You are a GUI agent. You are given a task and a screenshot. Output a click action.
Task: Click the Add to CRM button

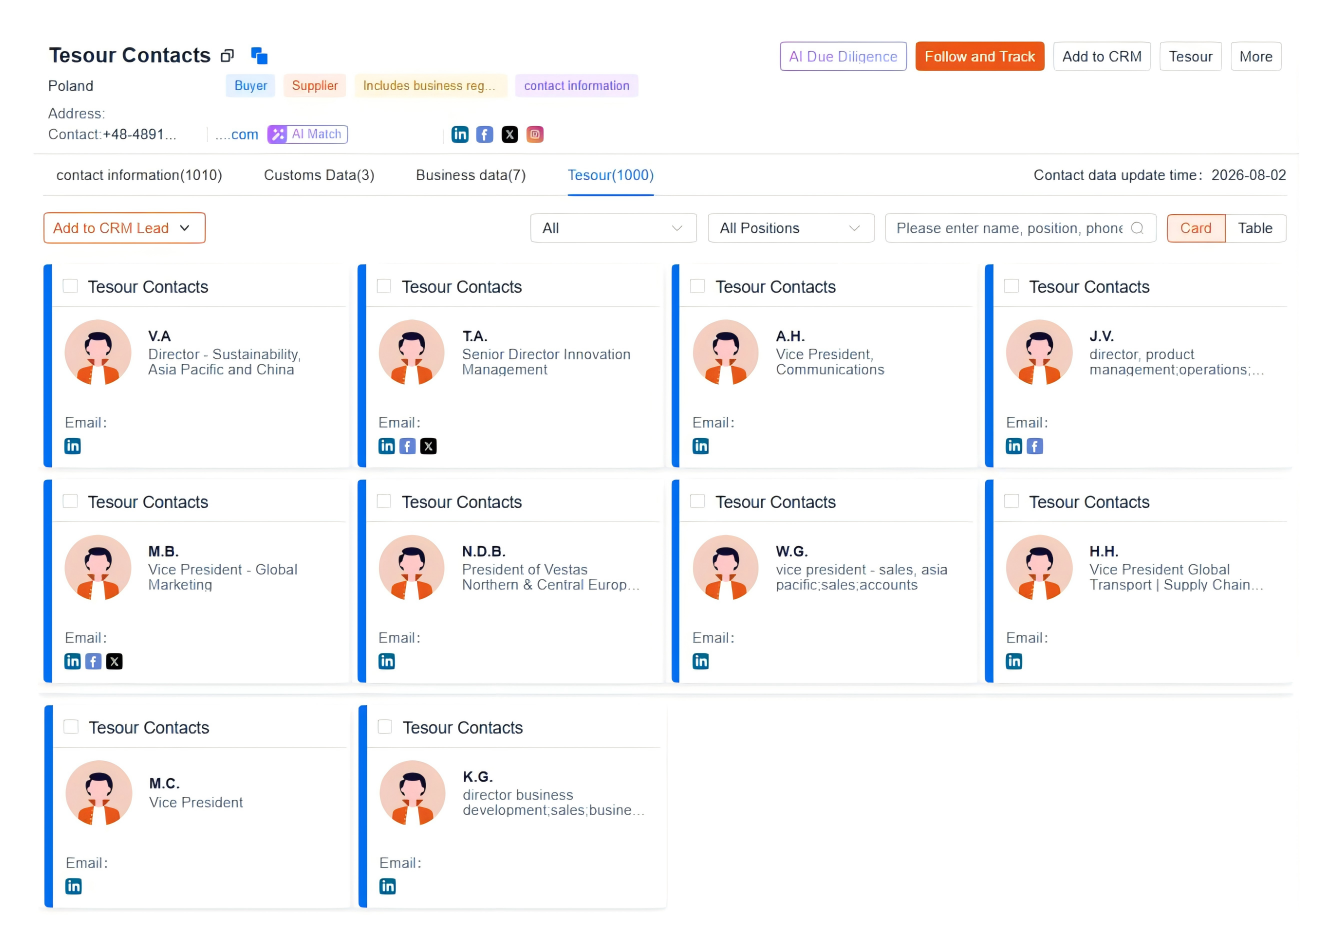point(1102,56)
